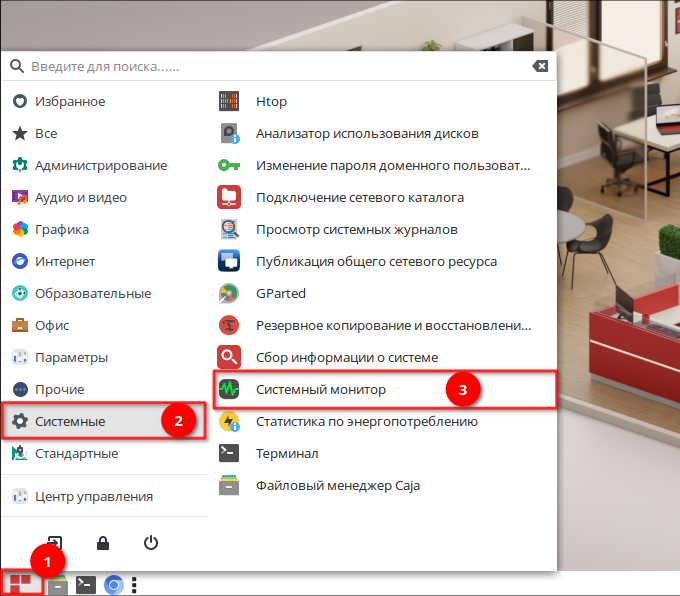Open Центр управления
680x596 pixels.
pyautogui.click(x=93, y=496)
